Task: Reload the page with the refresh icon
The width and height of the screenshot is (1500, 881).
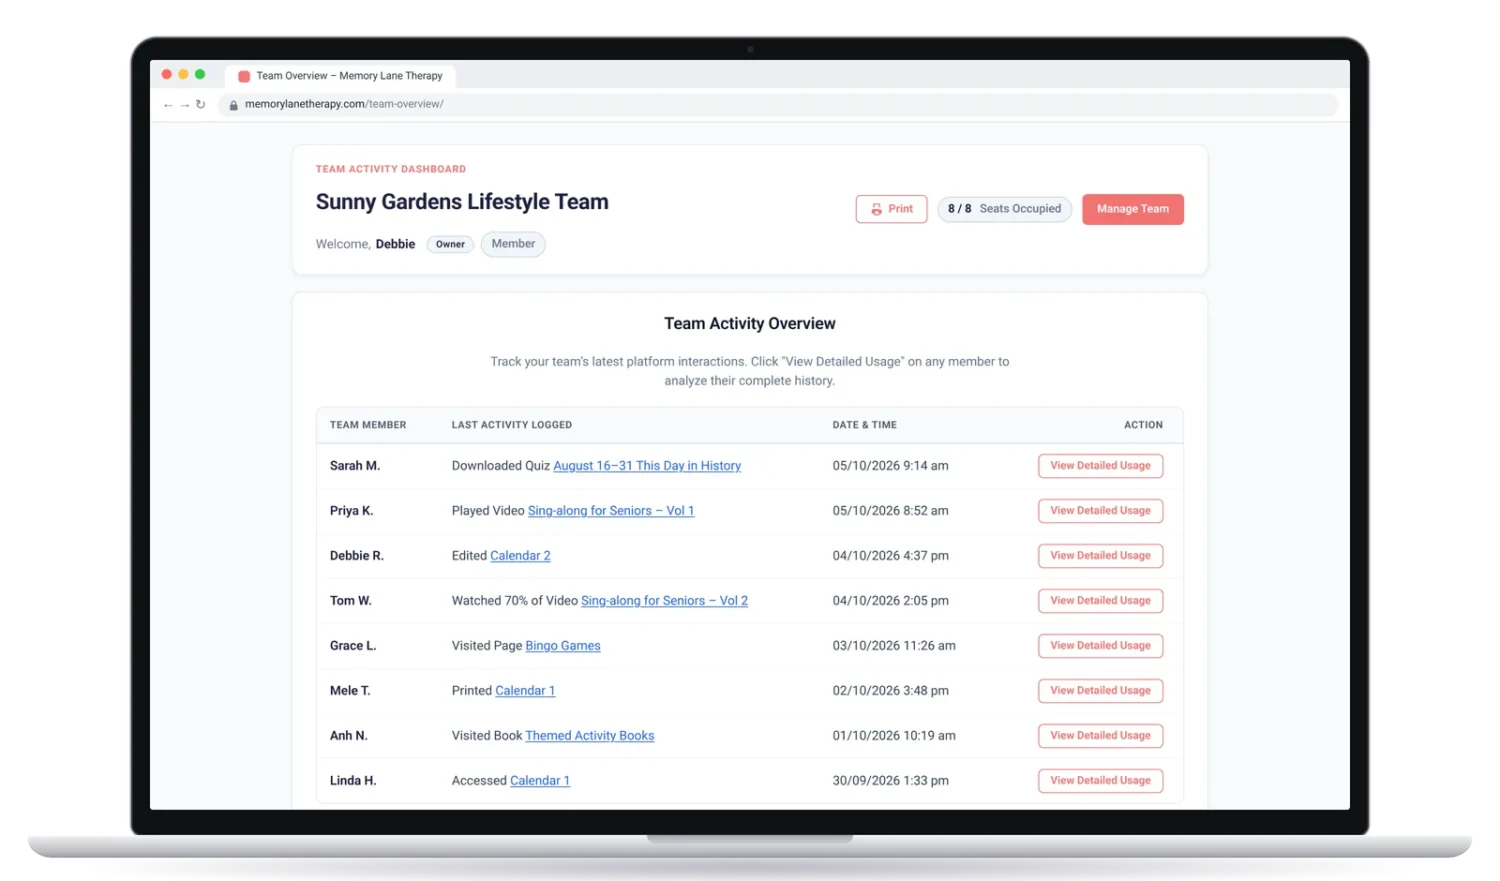Action: point(201,104)
